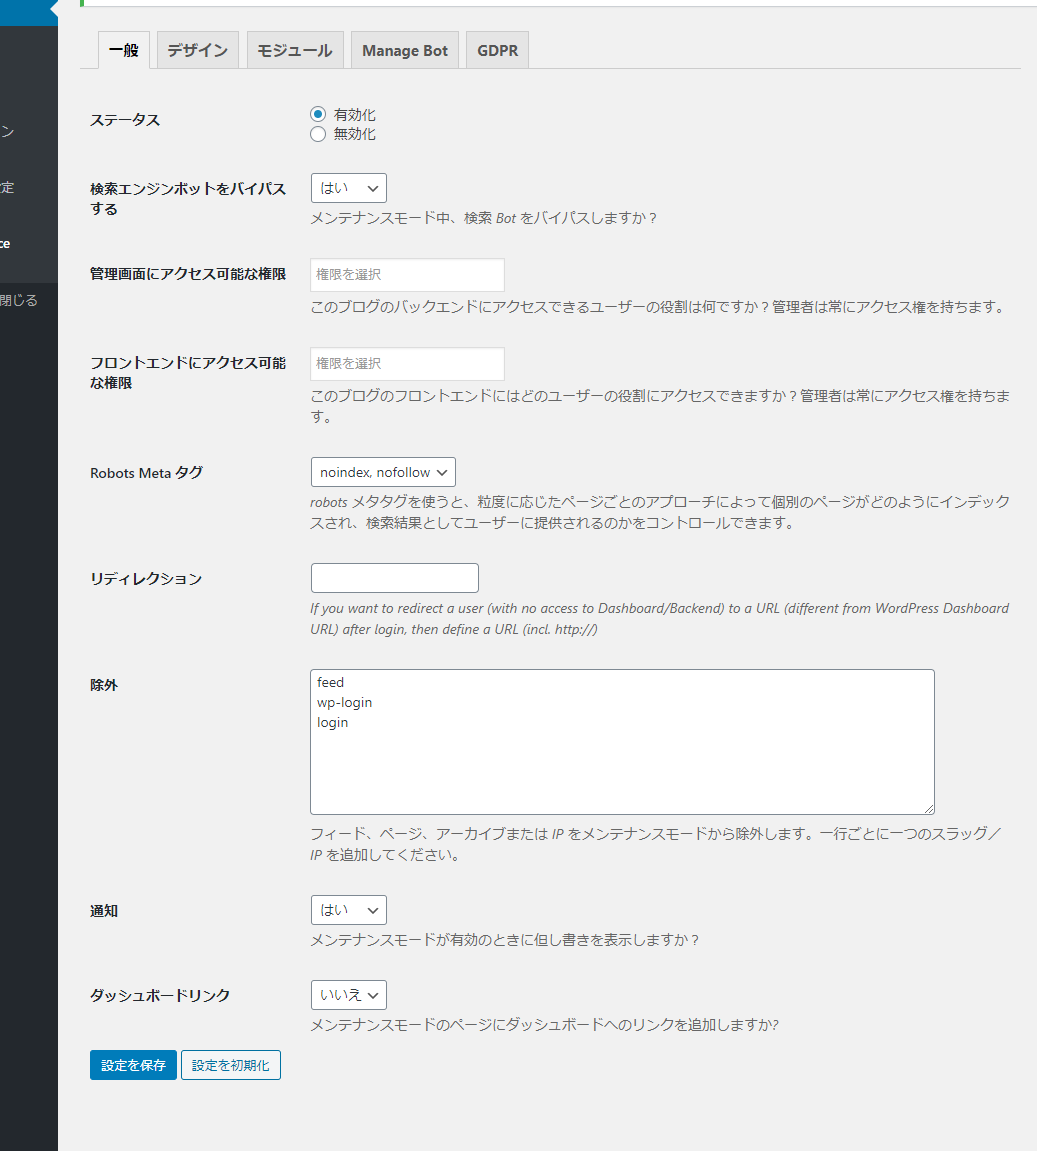The height and width of the screenshot is (1151, 1037).
Task: Go to the Manage Bot tab
Action: point(404,50)
